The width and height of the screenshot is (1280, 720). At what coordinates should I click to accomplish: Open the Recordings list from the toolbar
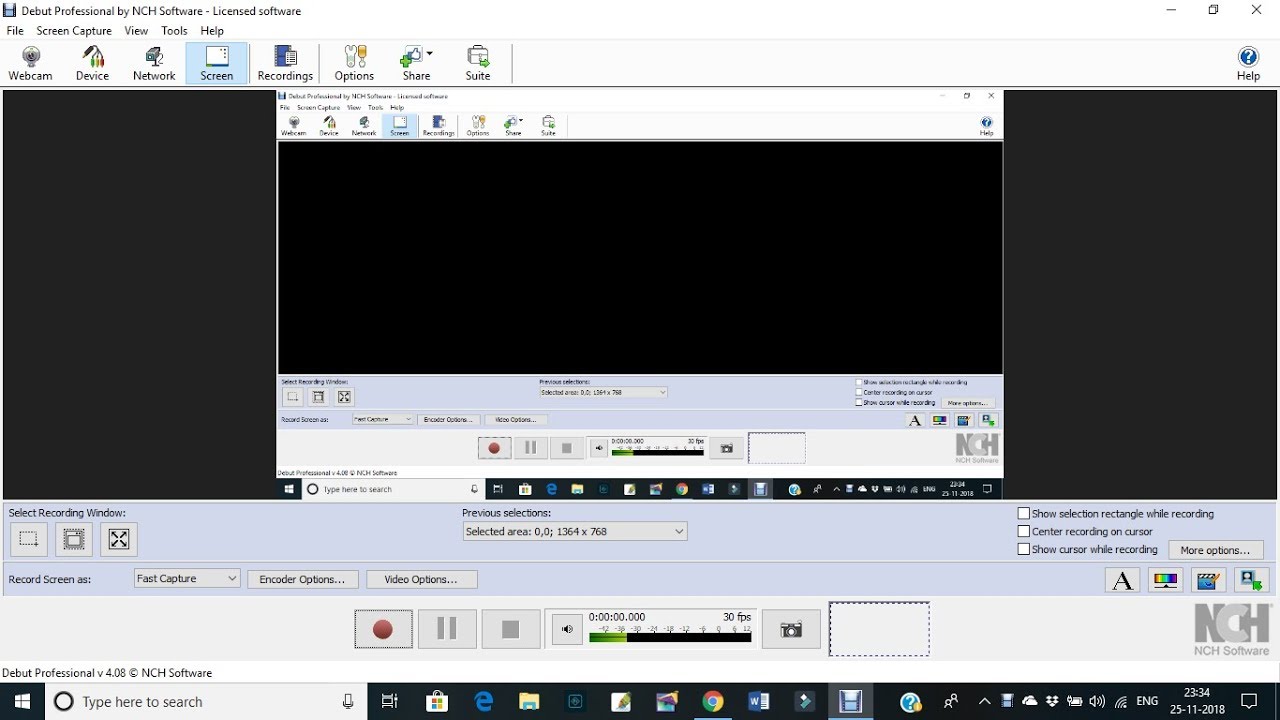coord(285,63)
